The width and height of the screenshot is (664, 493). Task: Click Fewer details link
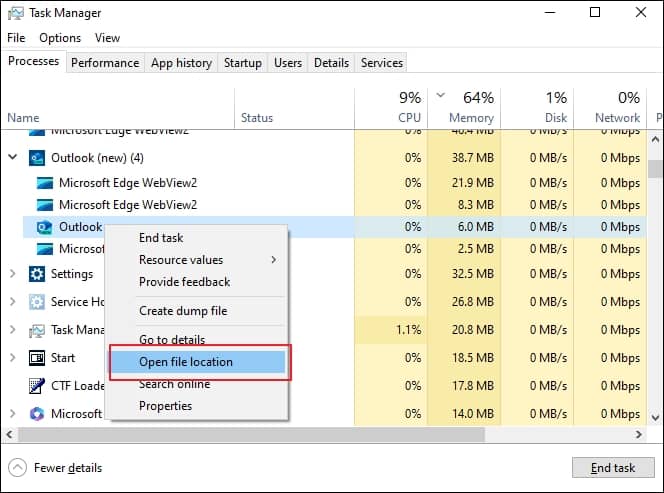pos(68,468)
